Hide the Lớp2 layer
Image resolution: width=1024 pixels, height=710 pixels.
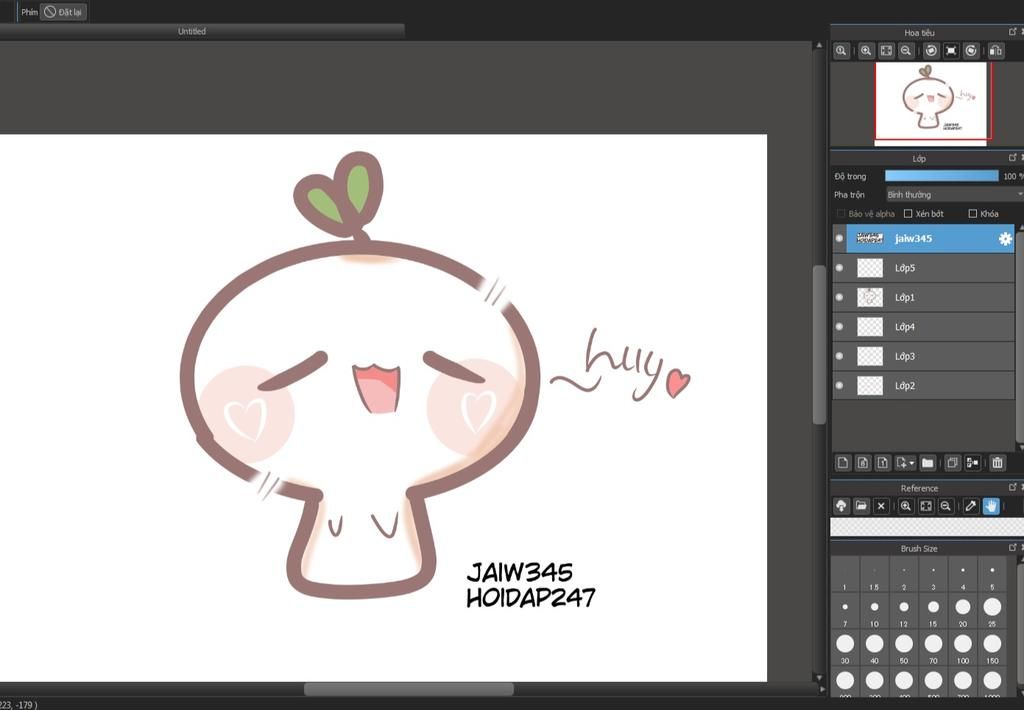(839, 385)
